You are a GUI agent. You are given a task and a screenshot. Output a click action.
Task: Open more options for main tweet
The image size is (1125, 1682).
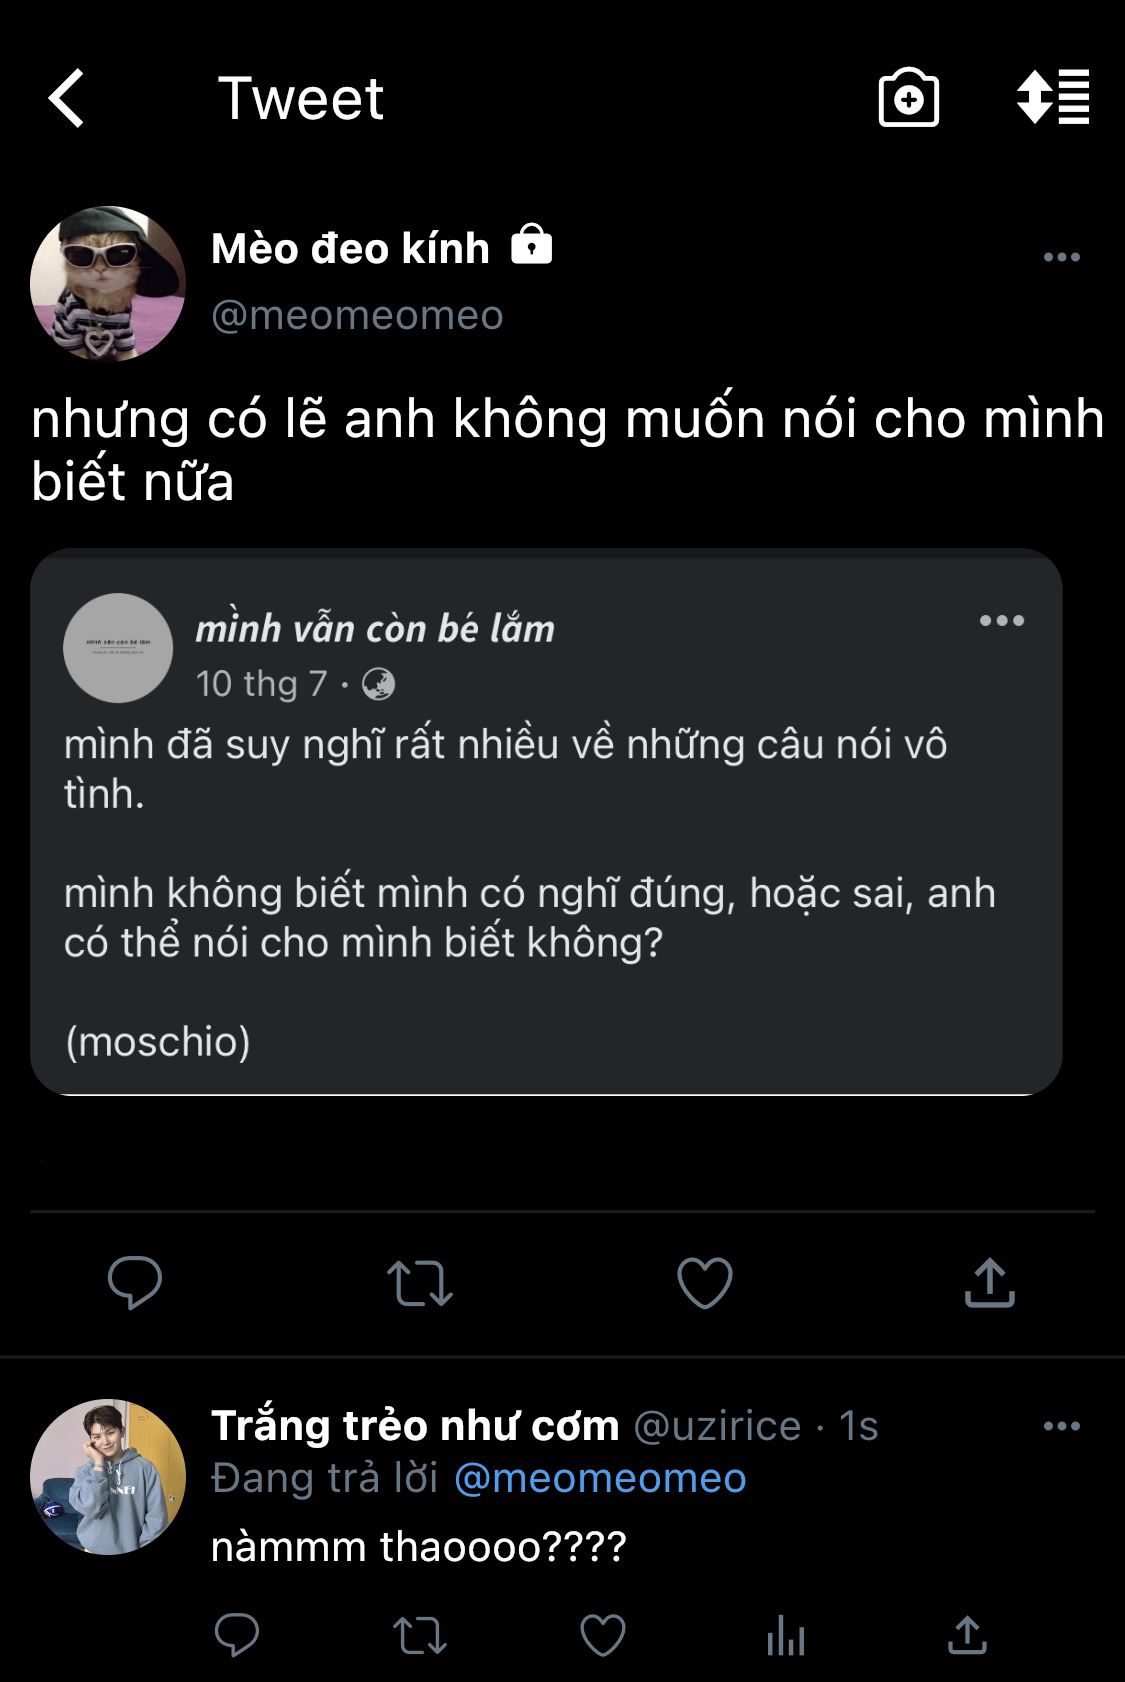1061,257
